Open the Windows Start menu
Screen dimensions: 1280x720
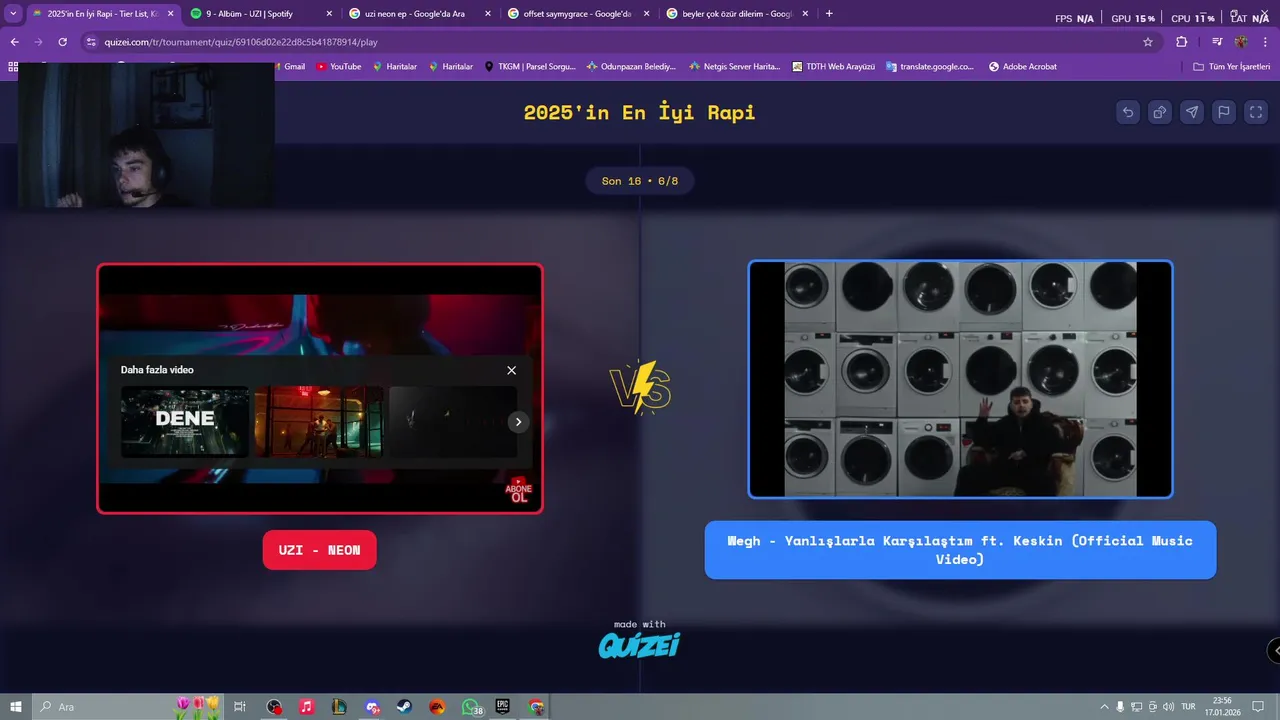(16, 707)
